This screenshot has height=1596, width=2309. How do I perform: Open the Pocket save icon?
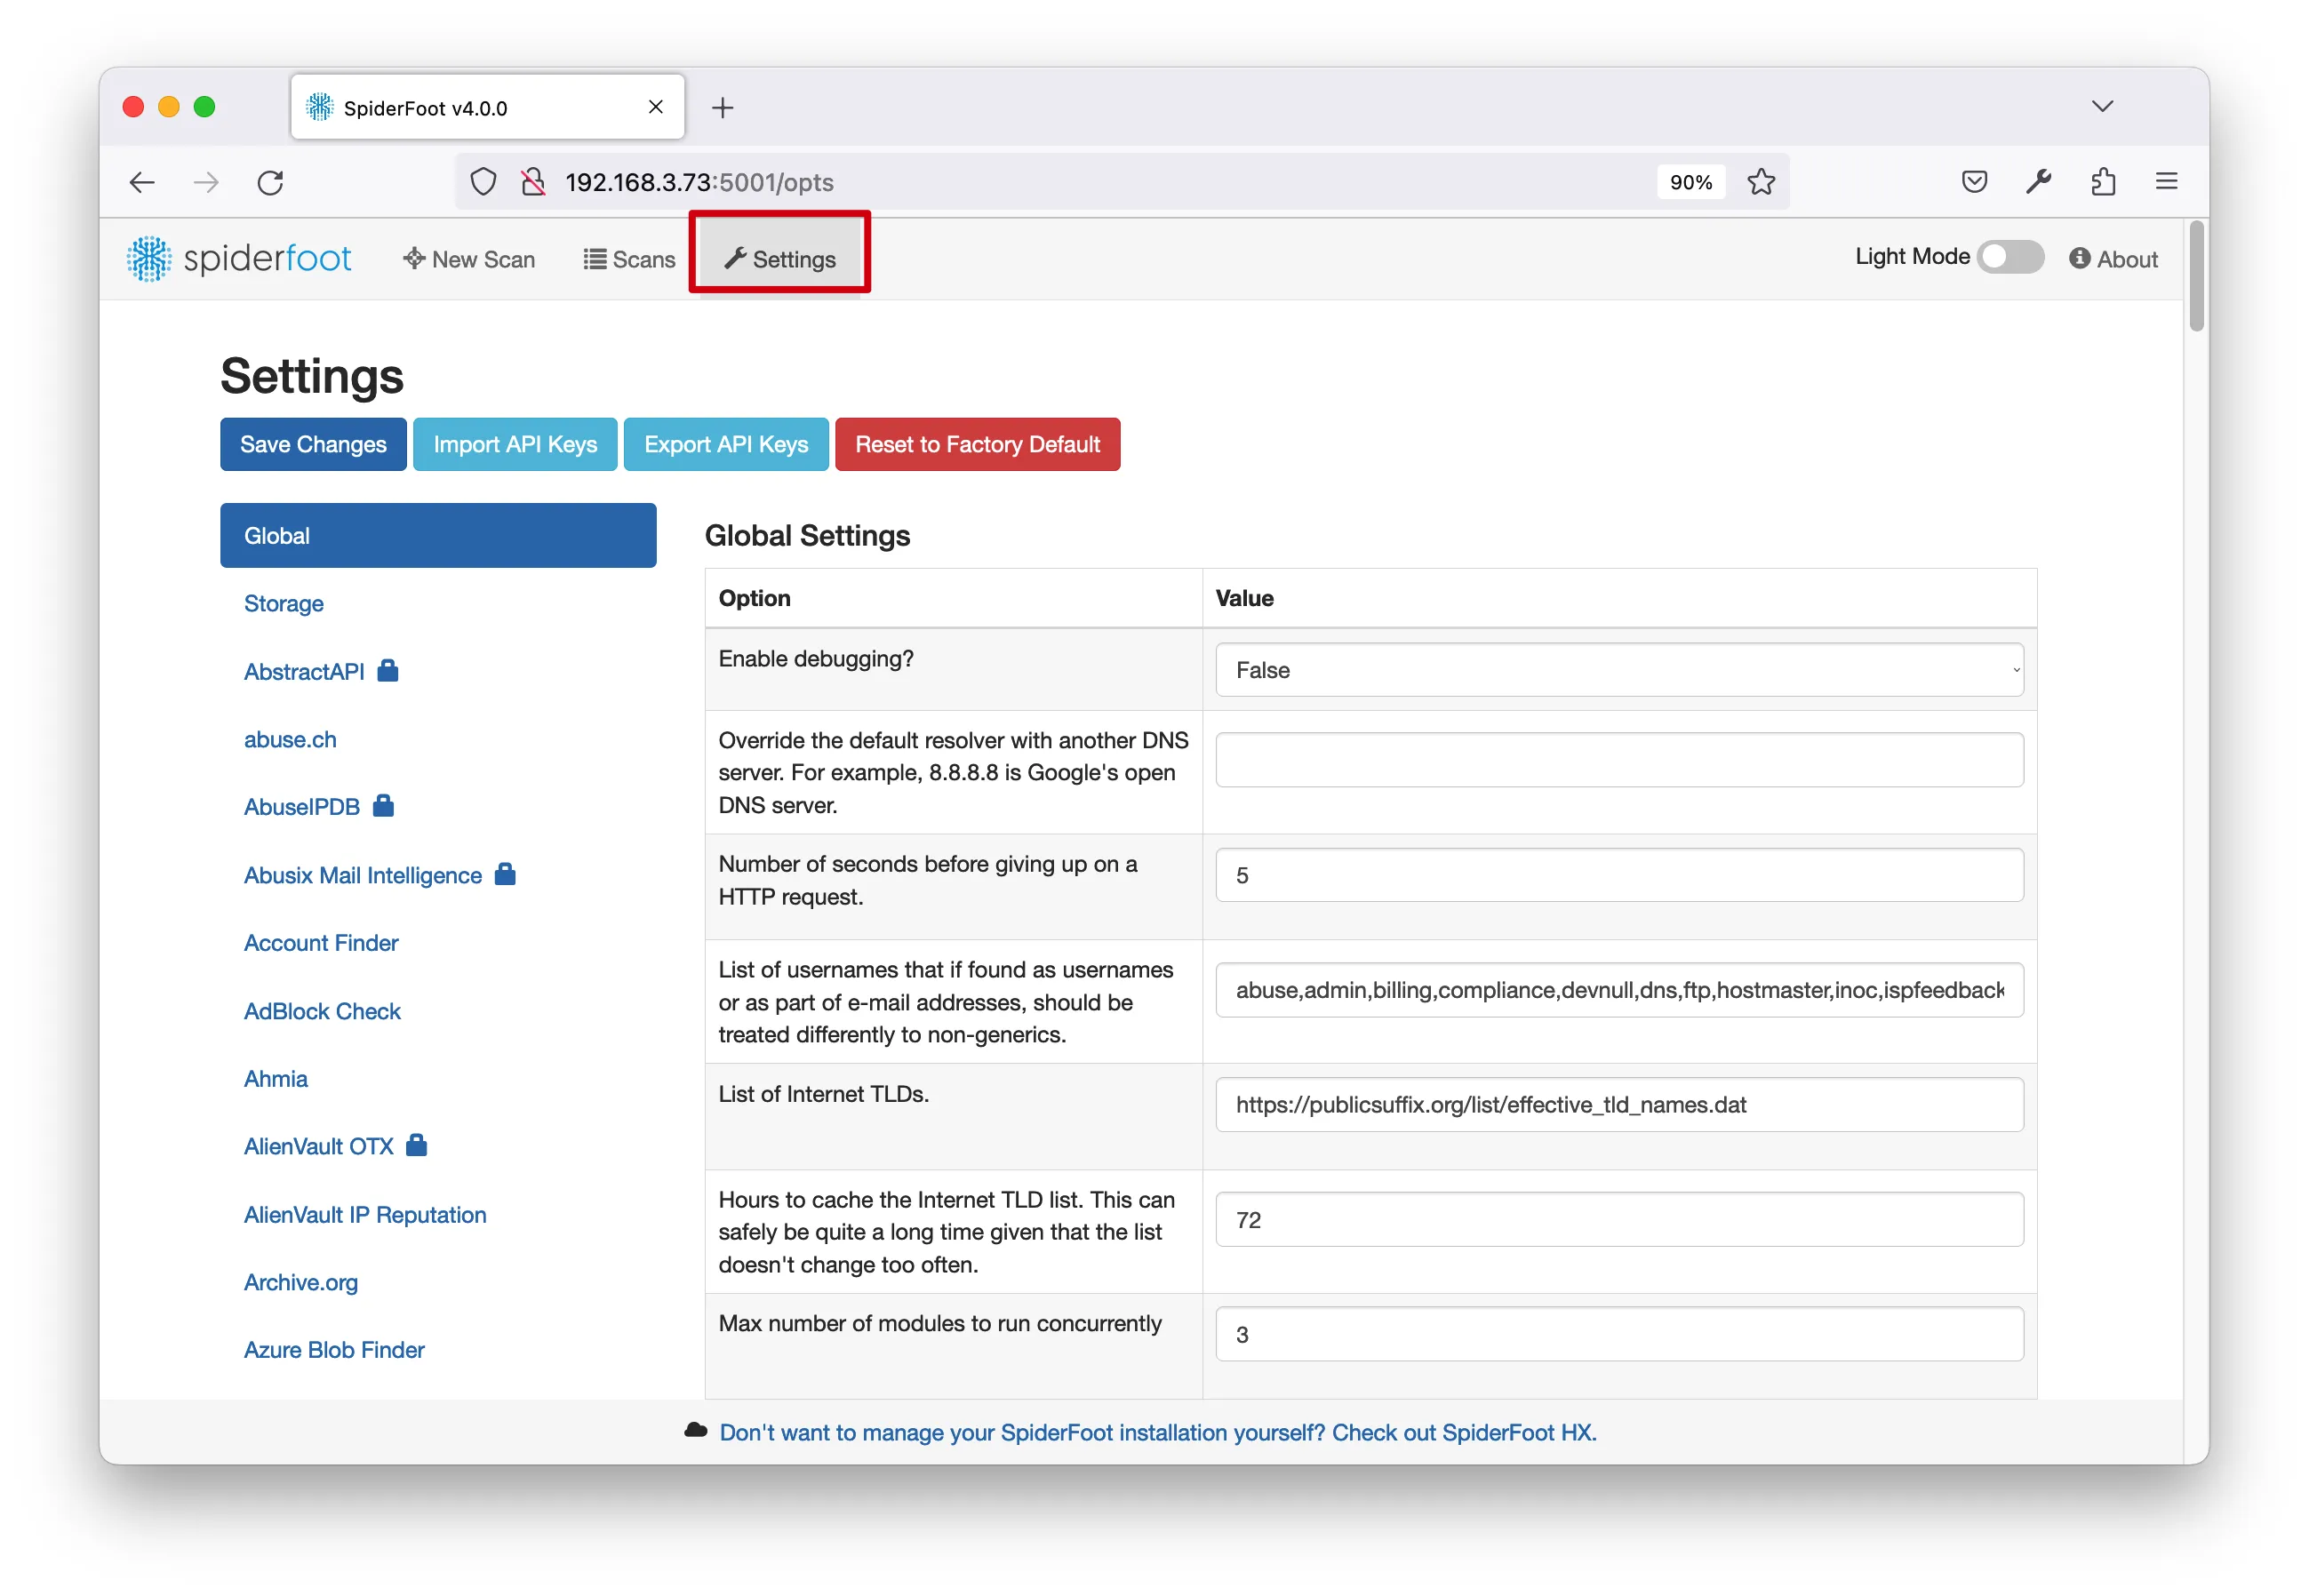tap(1974, 182)
